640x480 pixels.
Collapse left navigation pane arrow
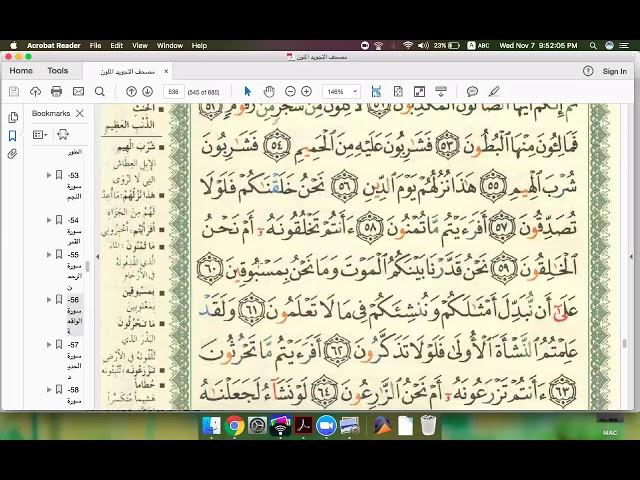point(98,257)
